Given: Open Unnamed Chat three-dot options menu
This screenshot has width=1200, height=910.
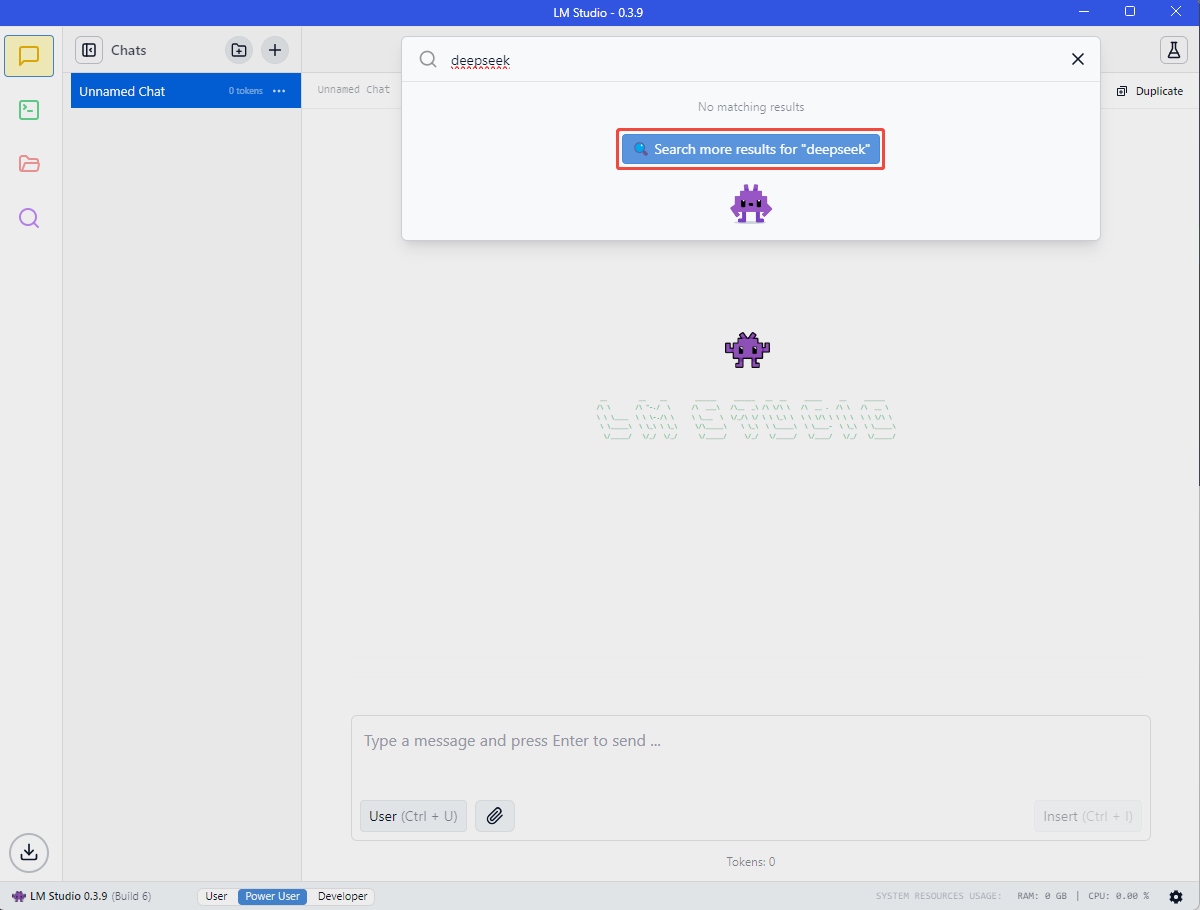Looking at the screenshot, I should [x=279, y=91].
